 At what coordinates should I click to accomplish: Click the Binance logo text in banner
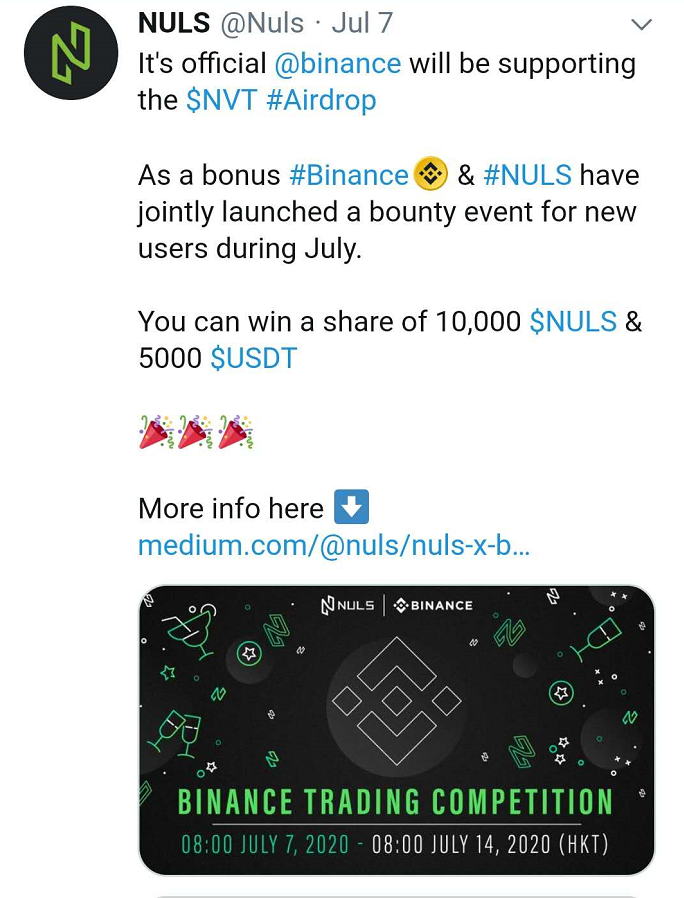(434, 605)
